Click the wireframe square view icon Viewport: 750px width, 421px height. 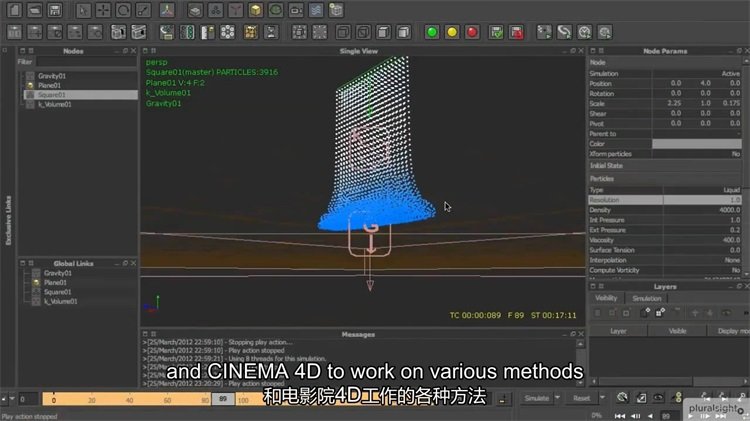pos(342,32)
